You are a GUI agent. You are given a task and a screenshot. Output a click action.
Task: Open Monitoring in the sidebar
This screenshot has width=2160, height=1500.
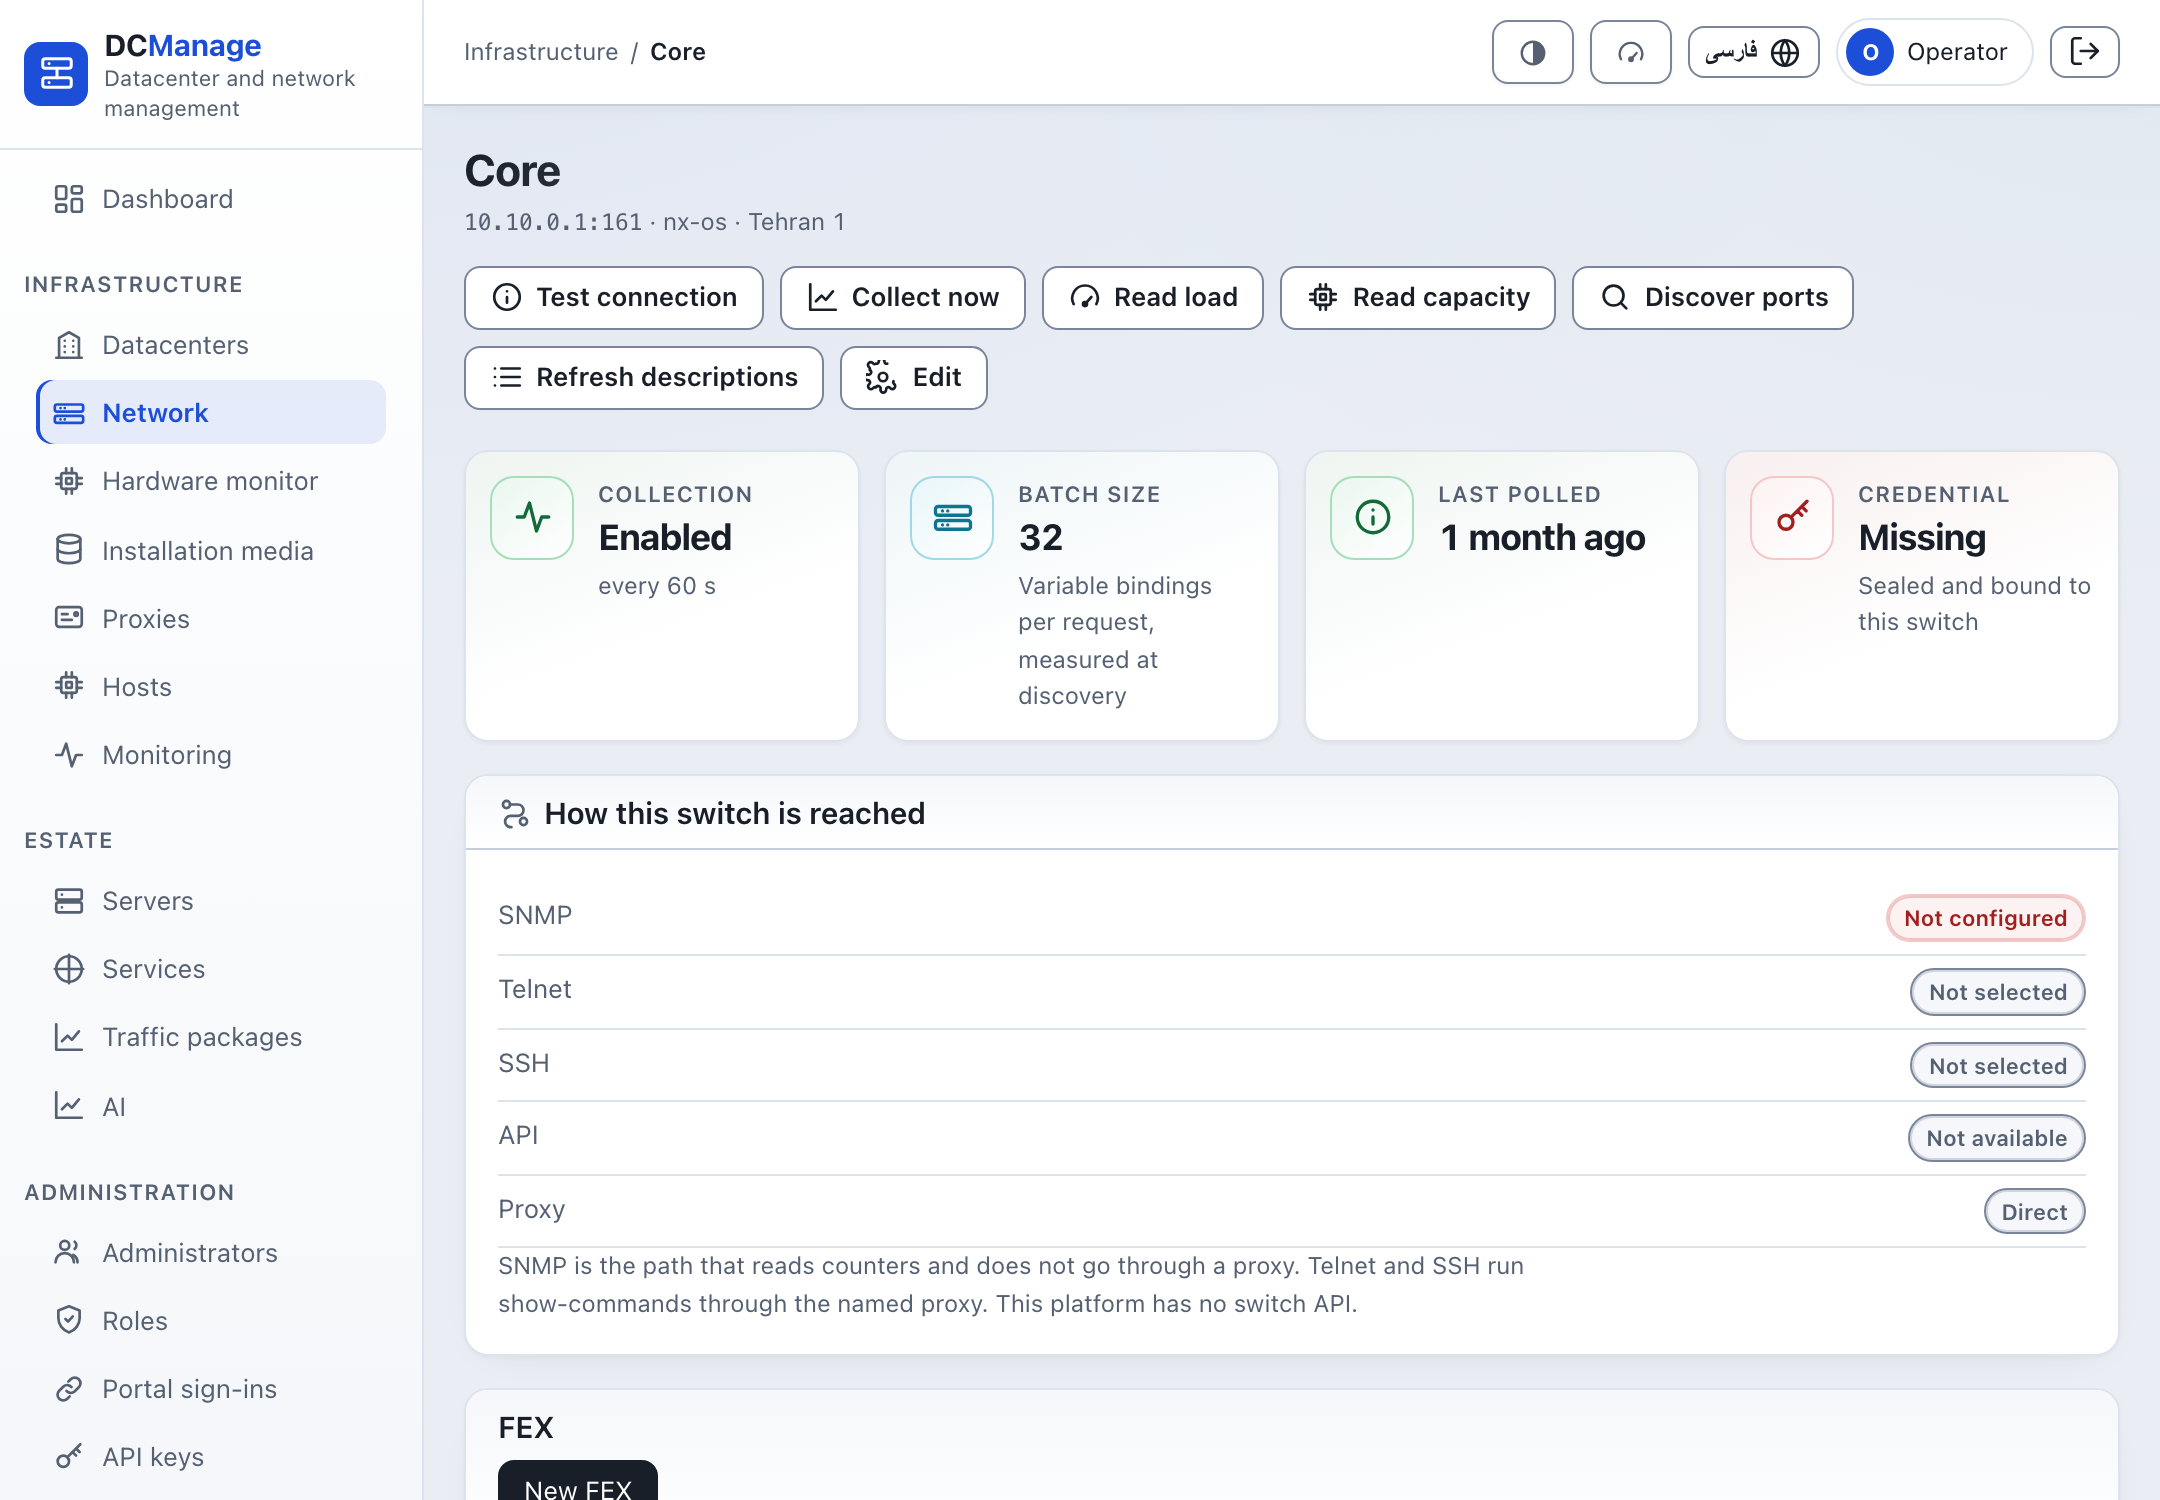point(210,755)
